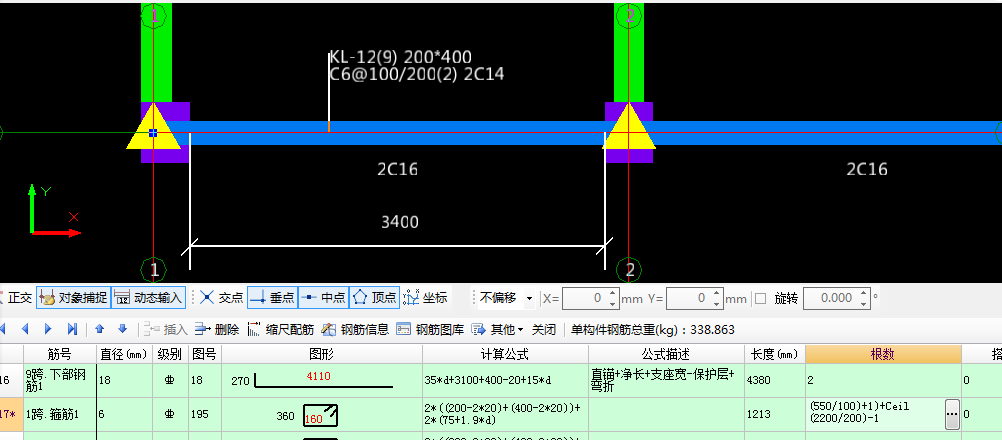
Task: Toggle 对象捕捉 object snap
Action: point(72,298)
